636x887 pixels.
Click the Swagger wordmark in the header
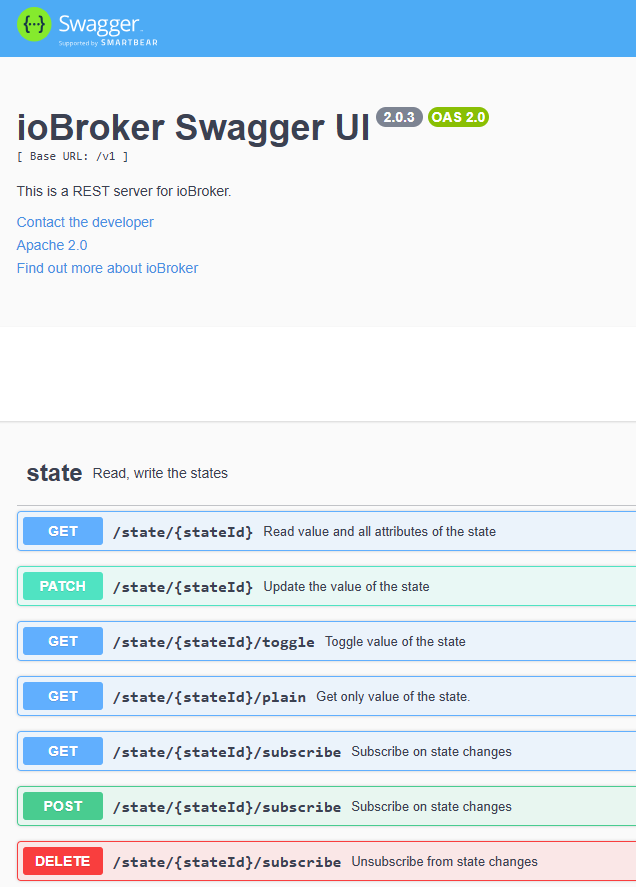click(x=100, y=24)
